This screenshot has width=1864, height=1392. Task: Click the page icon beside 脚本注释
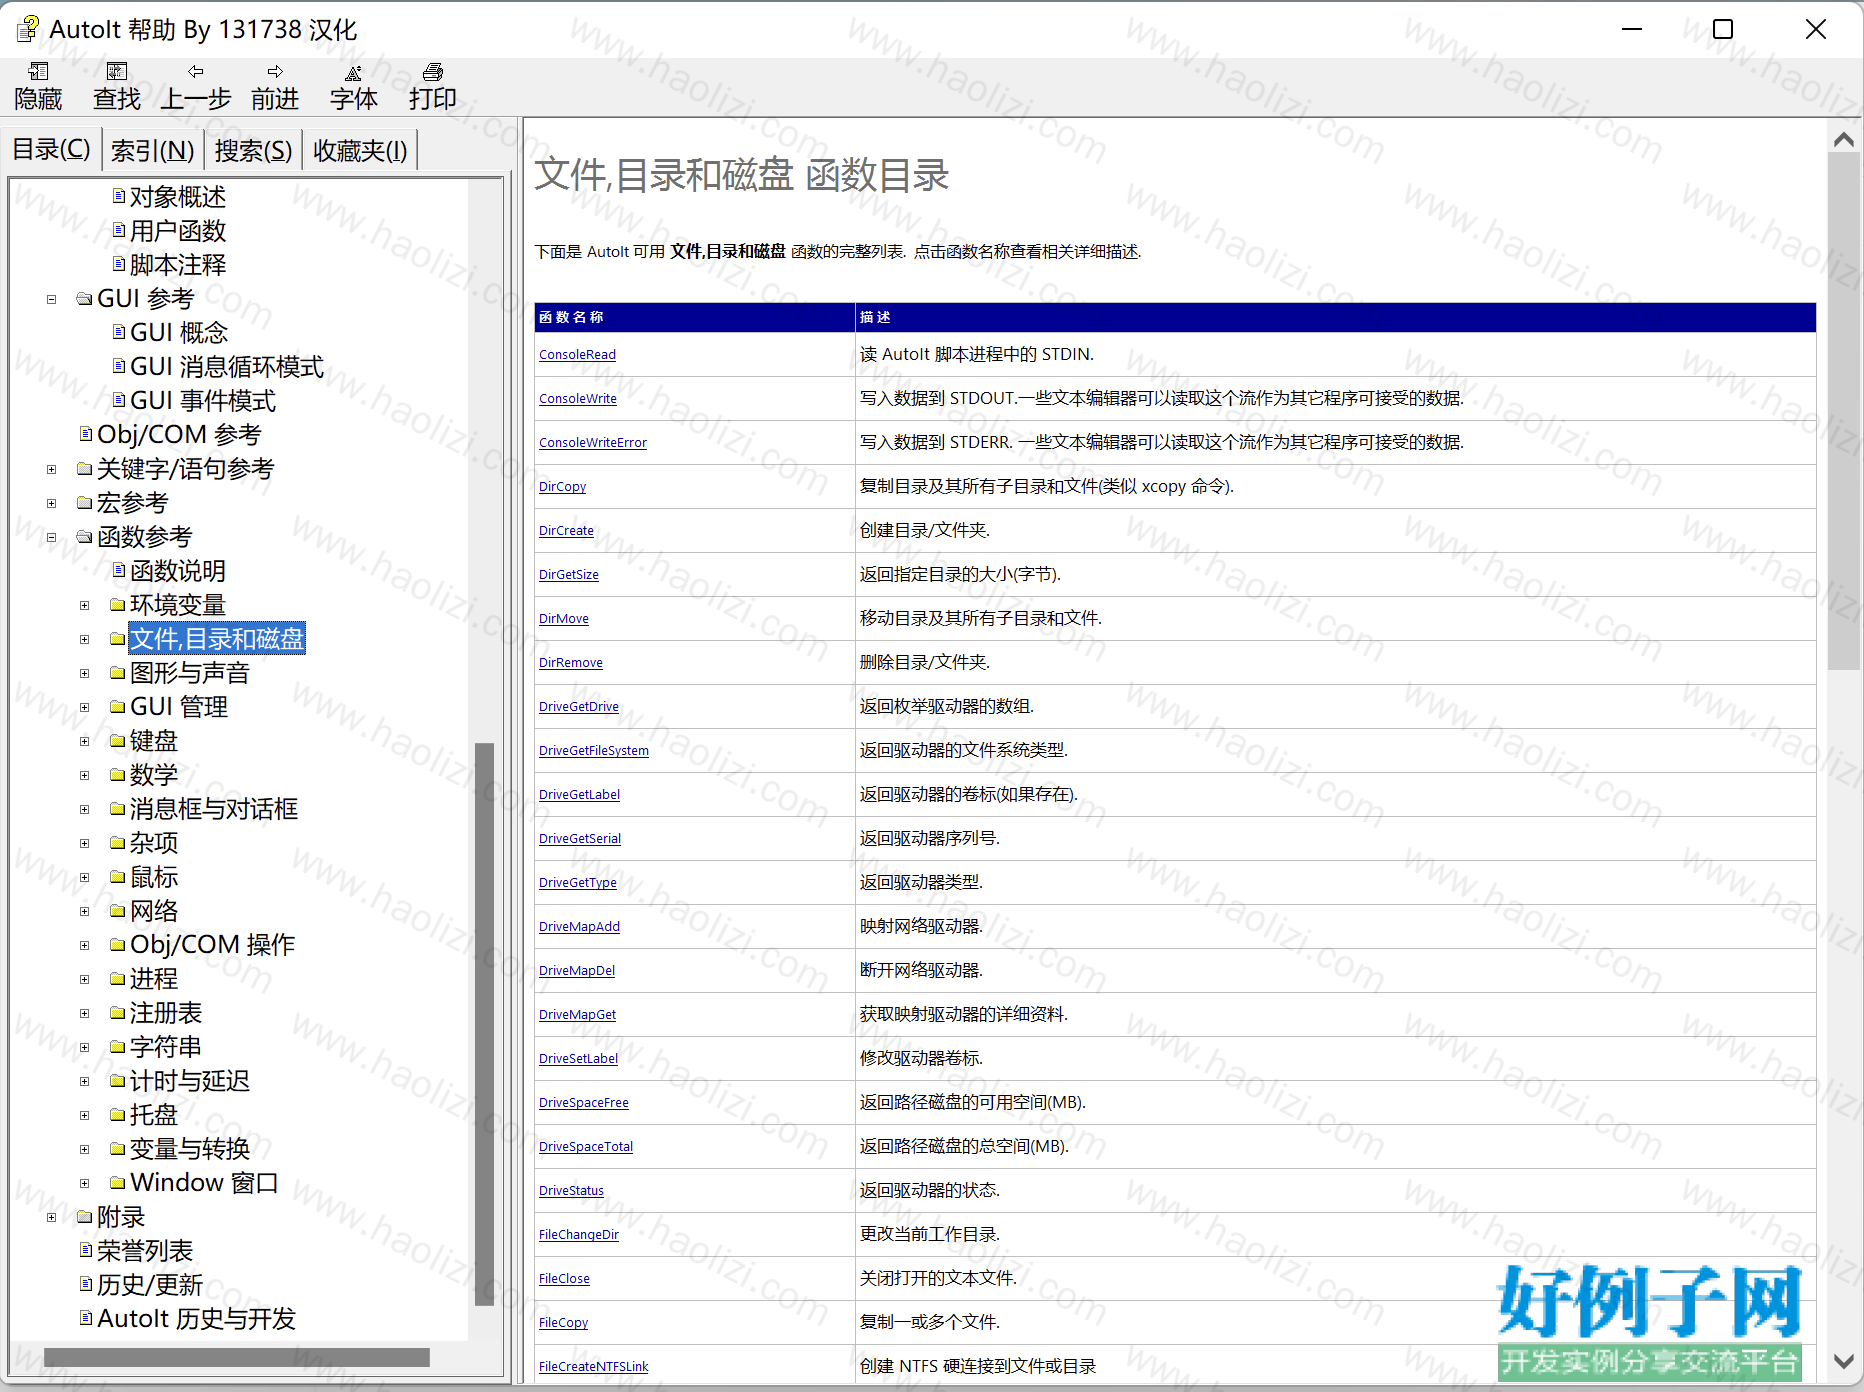point(119,264)
